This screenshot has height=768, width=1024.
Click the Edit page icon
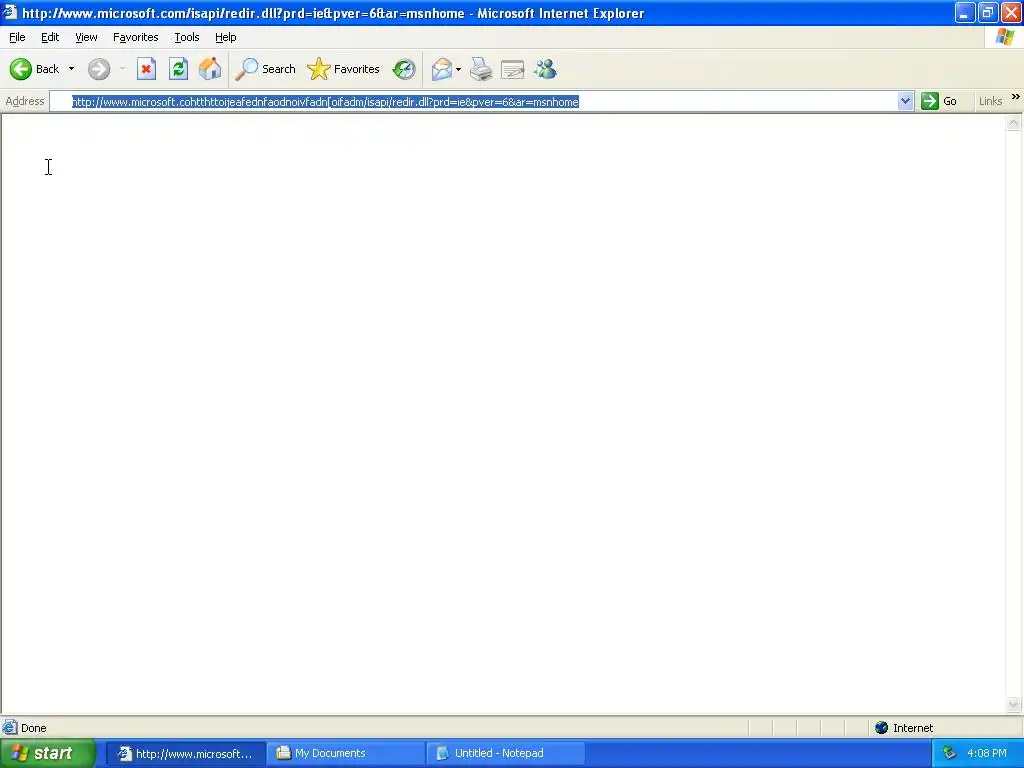click(513, 69)
